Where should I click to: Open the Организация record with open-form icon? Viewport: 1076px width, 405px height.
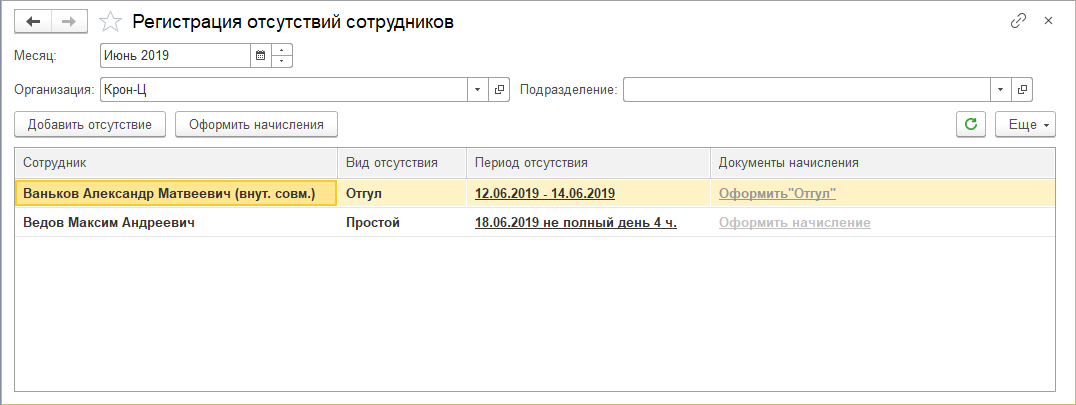501,90
